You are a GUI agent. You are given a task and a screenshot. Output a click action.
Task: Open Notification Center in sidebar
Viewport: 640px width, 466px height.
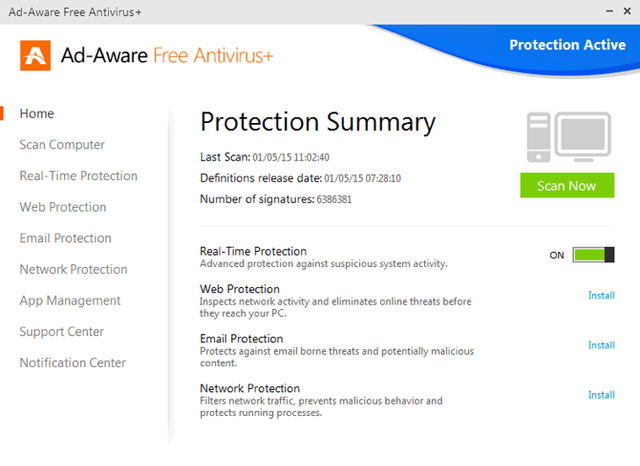pyautogui.click(x=73, y=363)
